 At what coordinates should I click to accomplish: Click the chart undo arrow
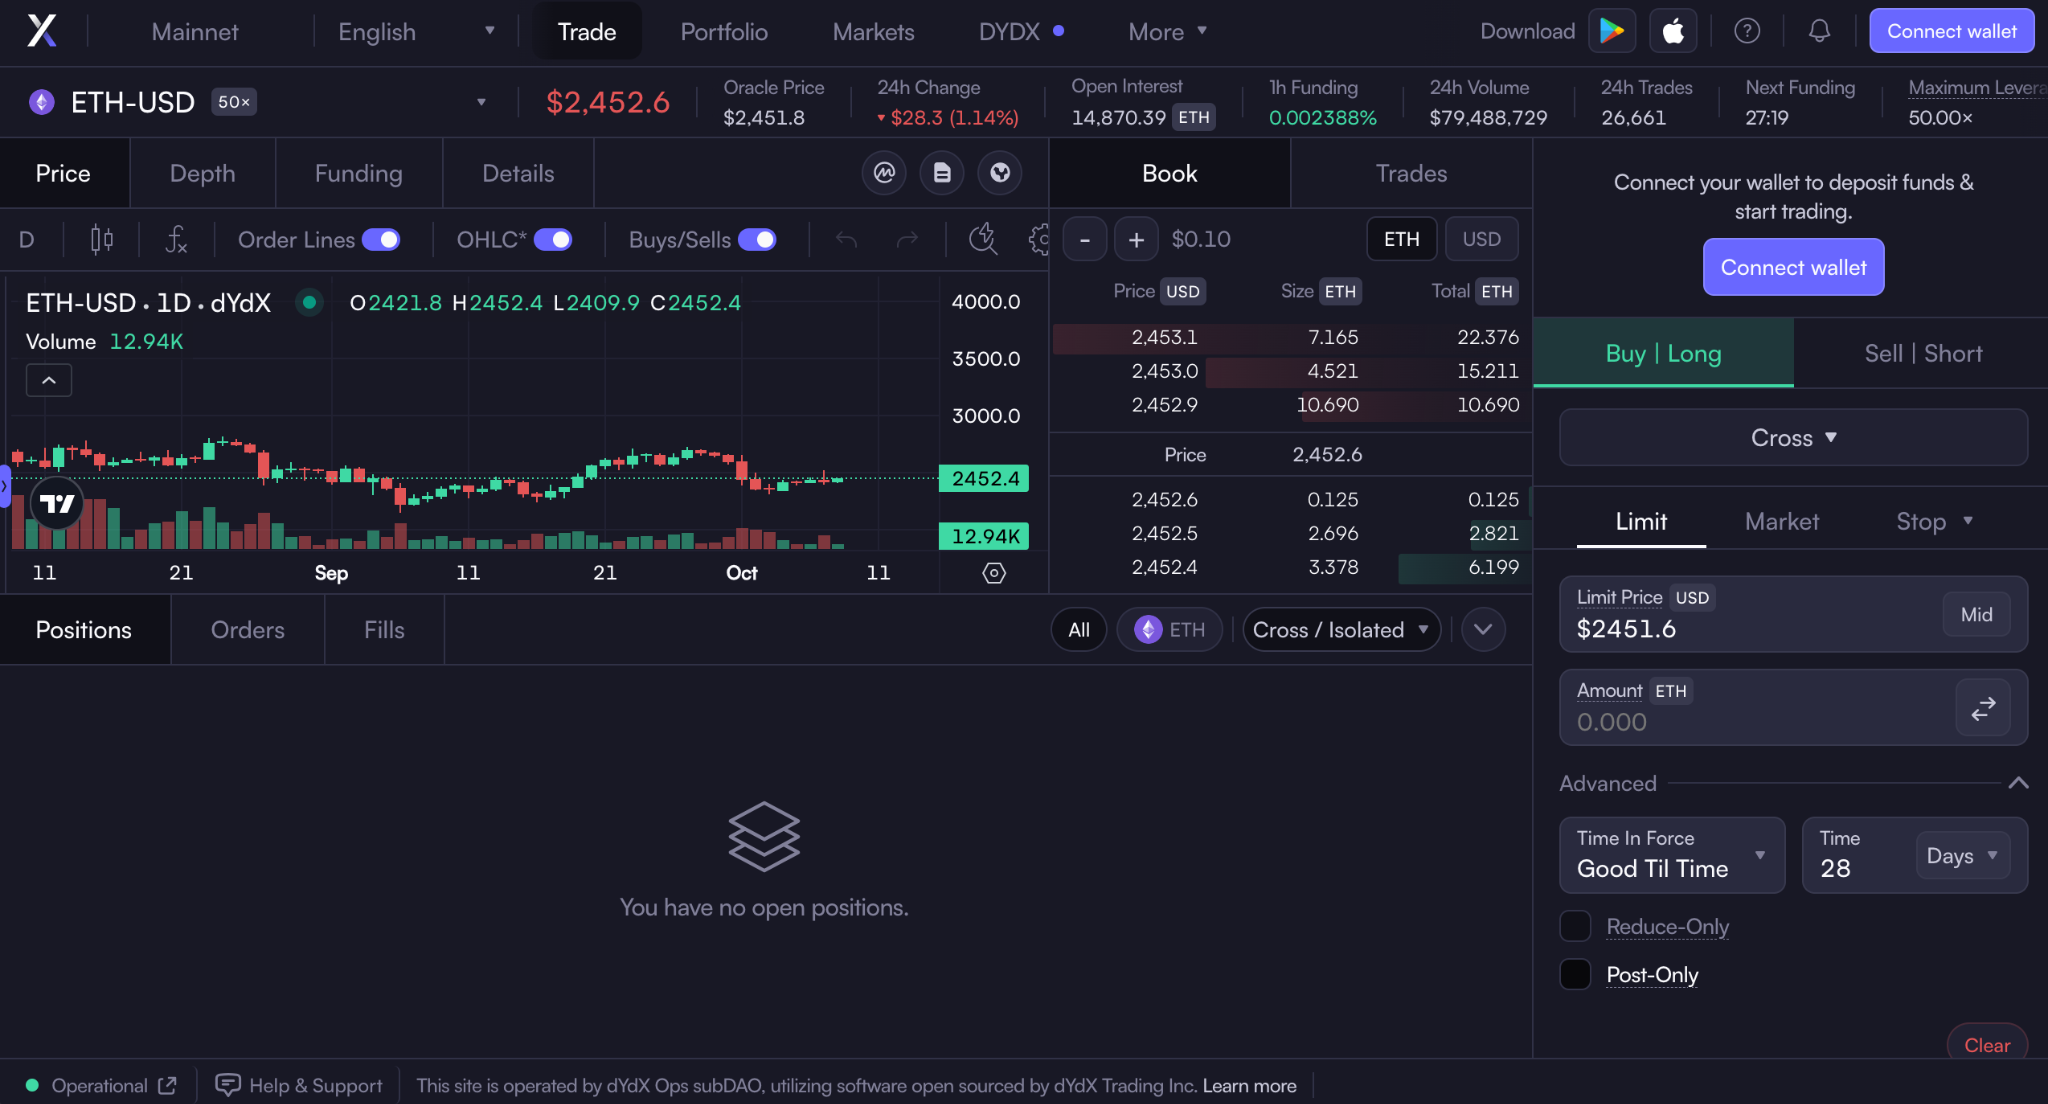846,240
